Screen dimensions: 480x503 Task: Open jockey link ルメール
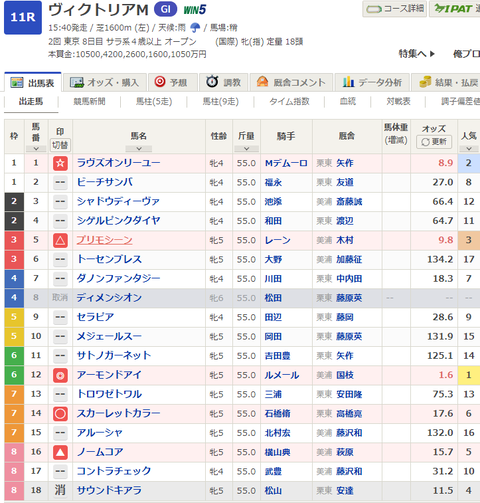point(282,375)
